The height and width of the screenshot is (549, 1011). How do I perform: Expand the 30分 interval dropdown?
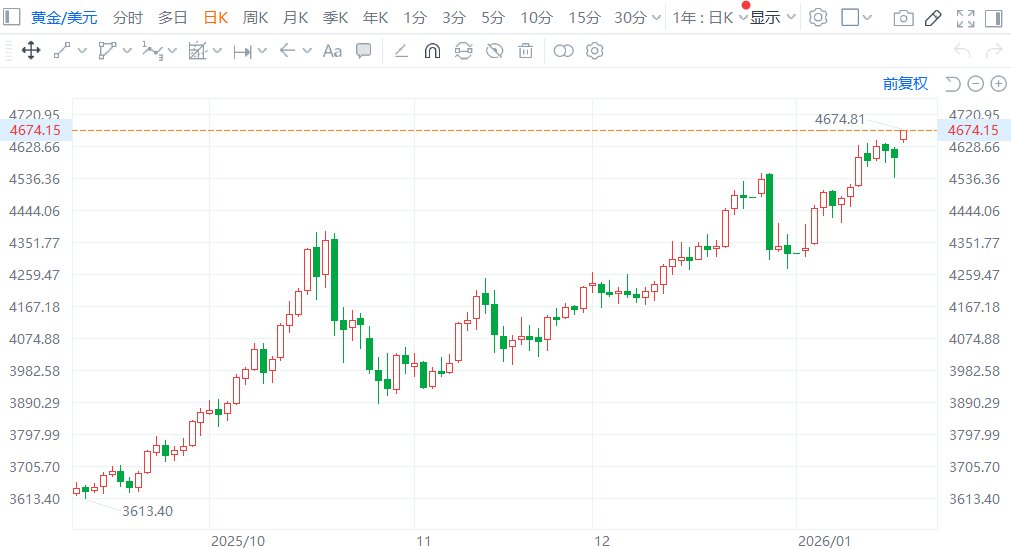[655, 18]
